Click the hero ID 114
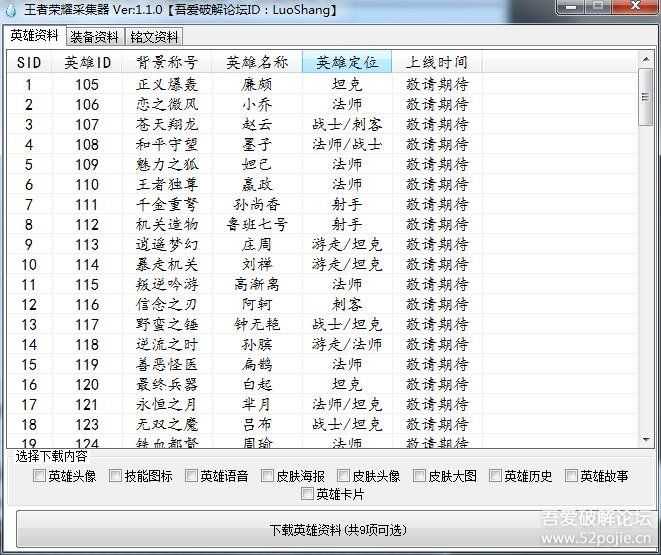 (x=87, y=265)
